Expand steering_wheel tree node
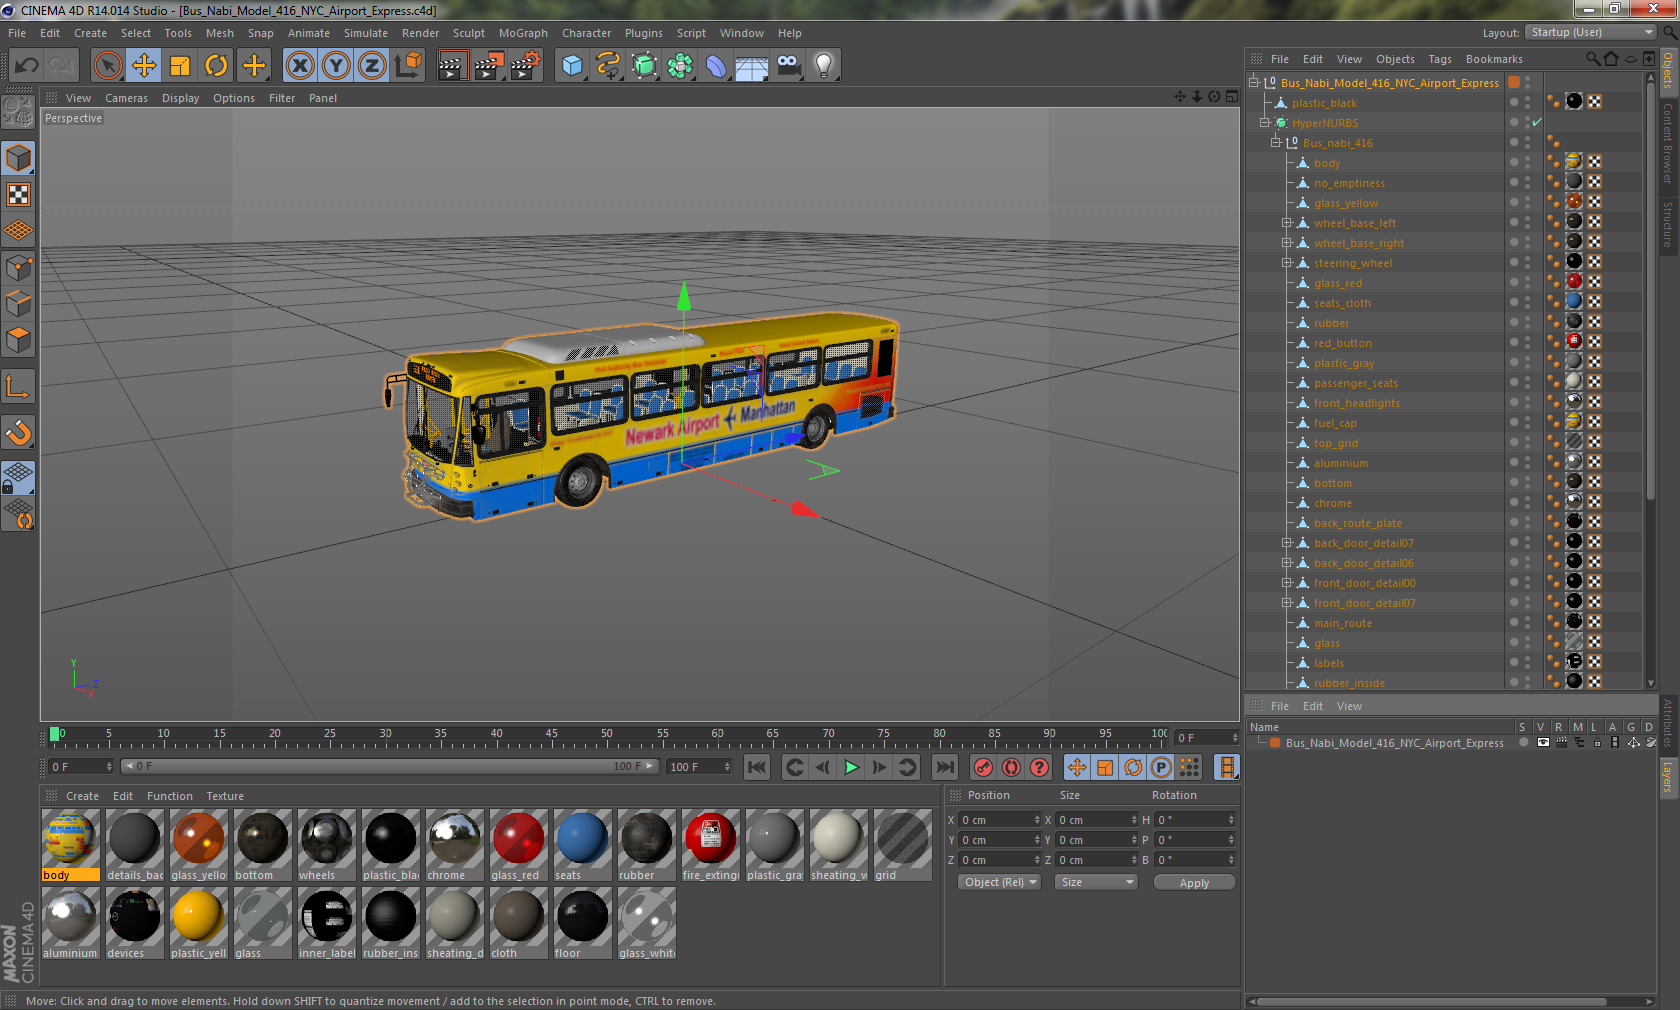 [x=1287, y=263]
